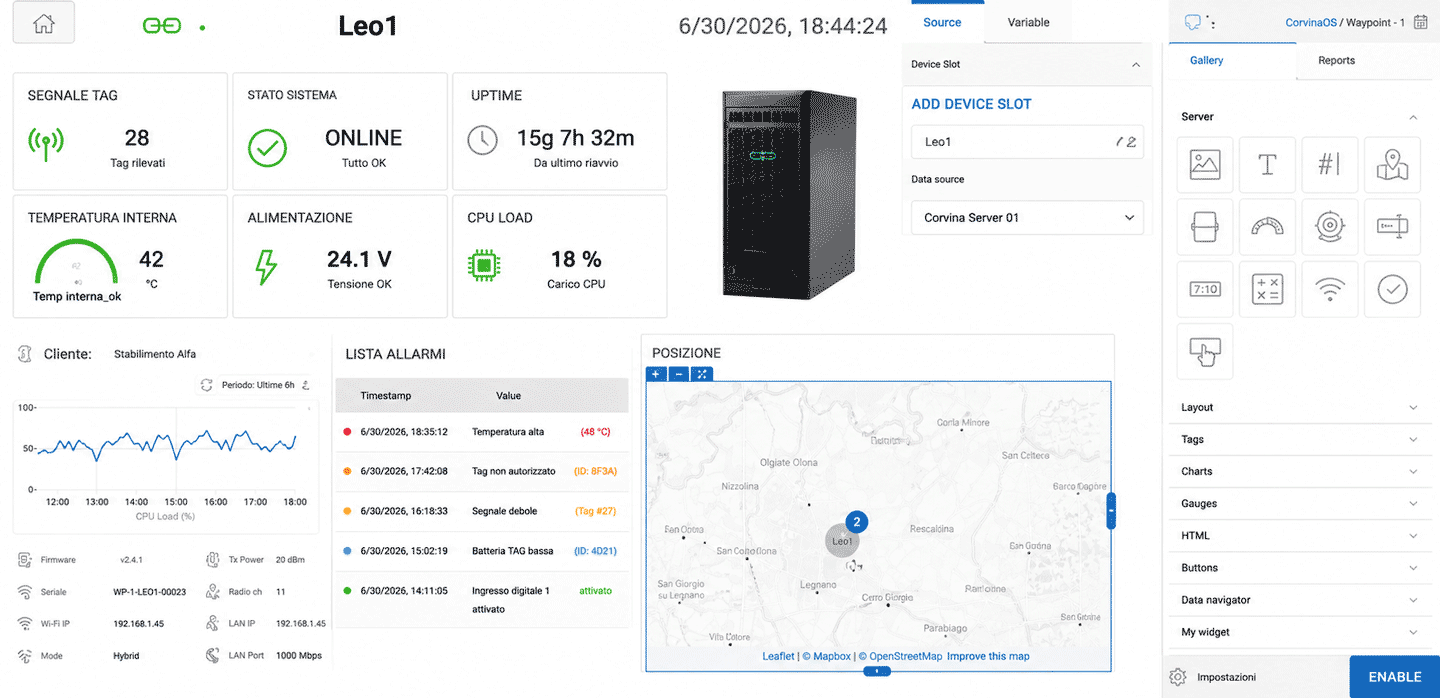Collapse the Server gallery section
The width and height of the screenshot is (1440, 698).
point(1413,117)
